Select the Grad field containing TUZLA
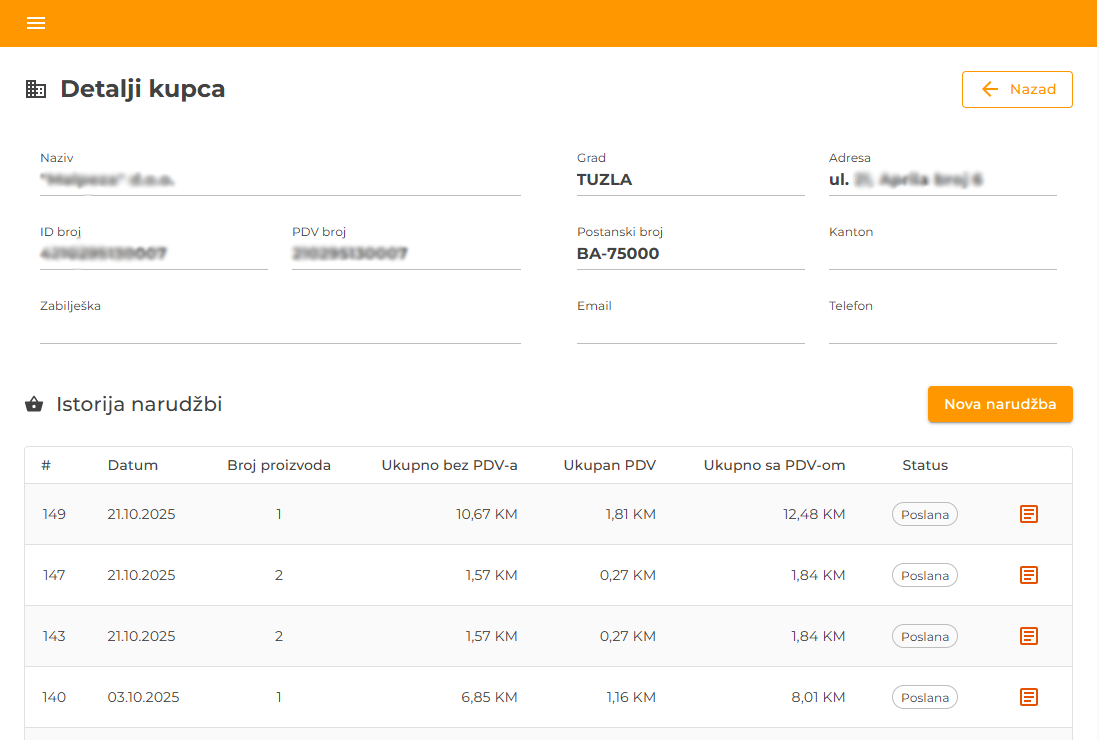 (690, 181)
